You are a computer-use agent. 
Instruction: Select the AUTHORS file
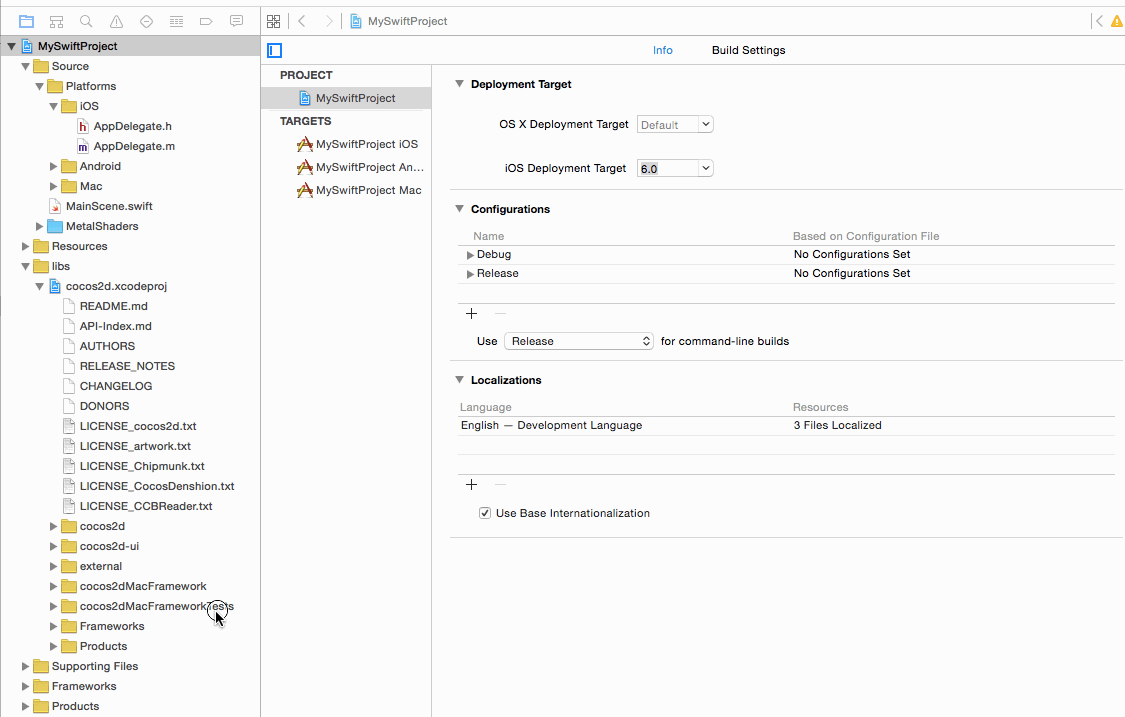click(x=107, y=346)
